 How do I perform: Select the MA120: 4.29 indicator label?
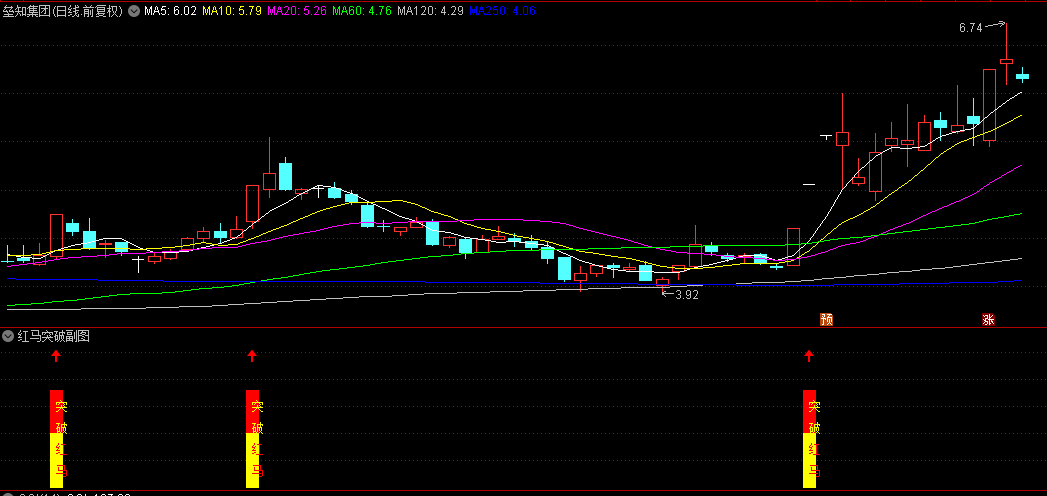[x=430, y=11]
